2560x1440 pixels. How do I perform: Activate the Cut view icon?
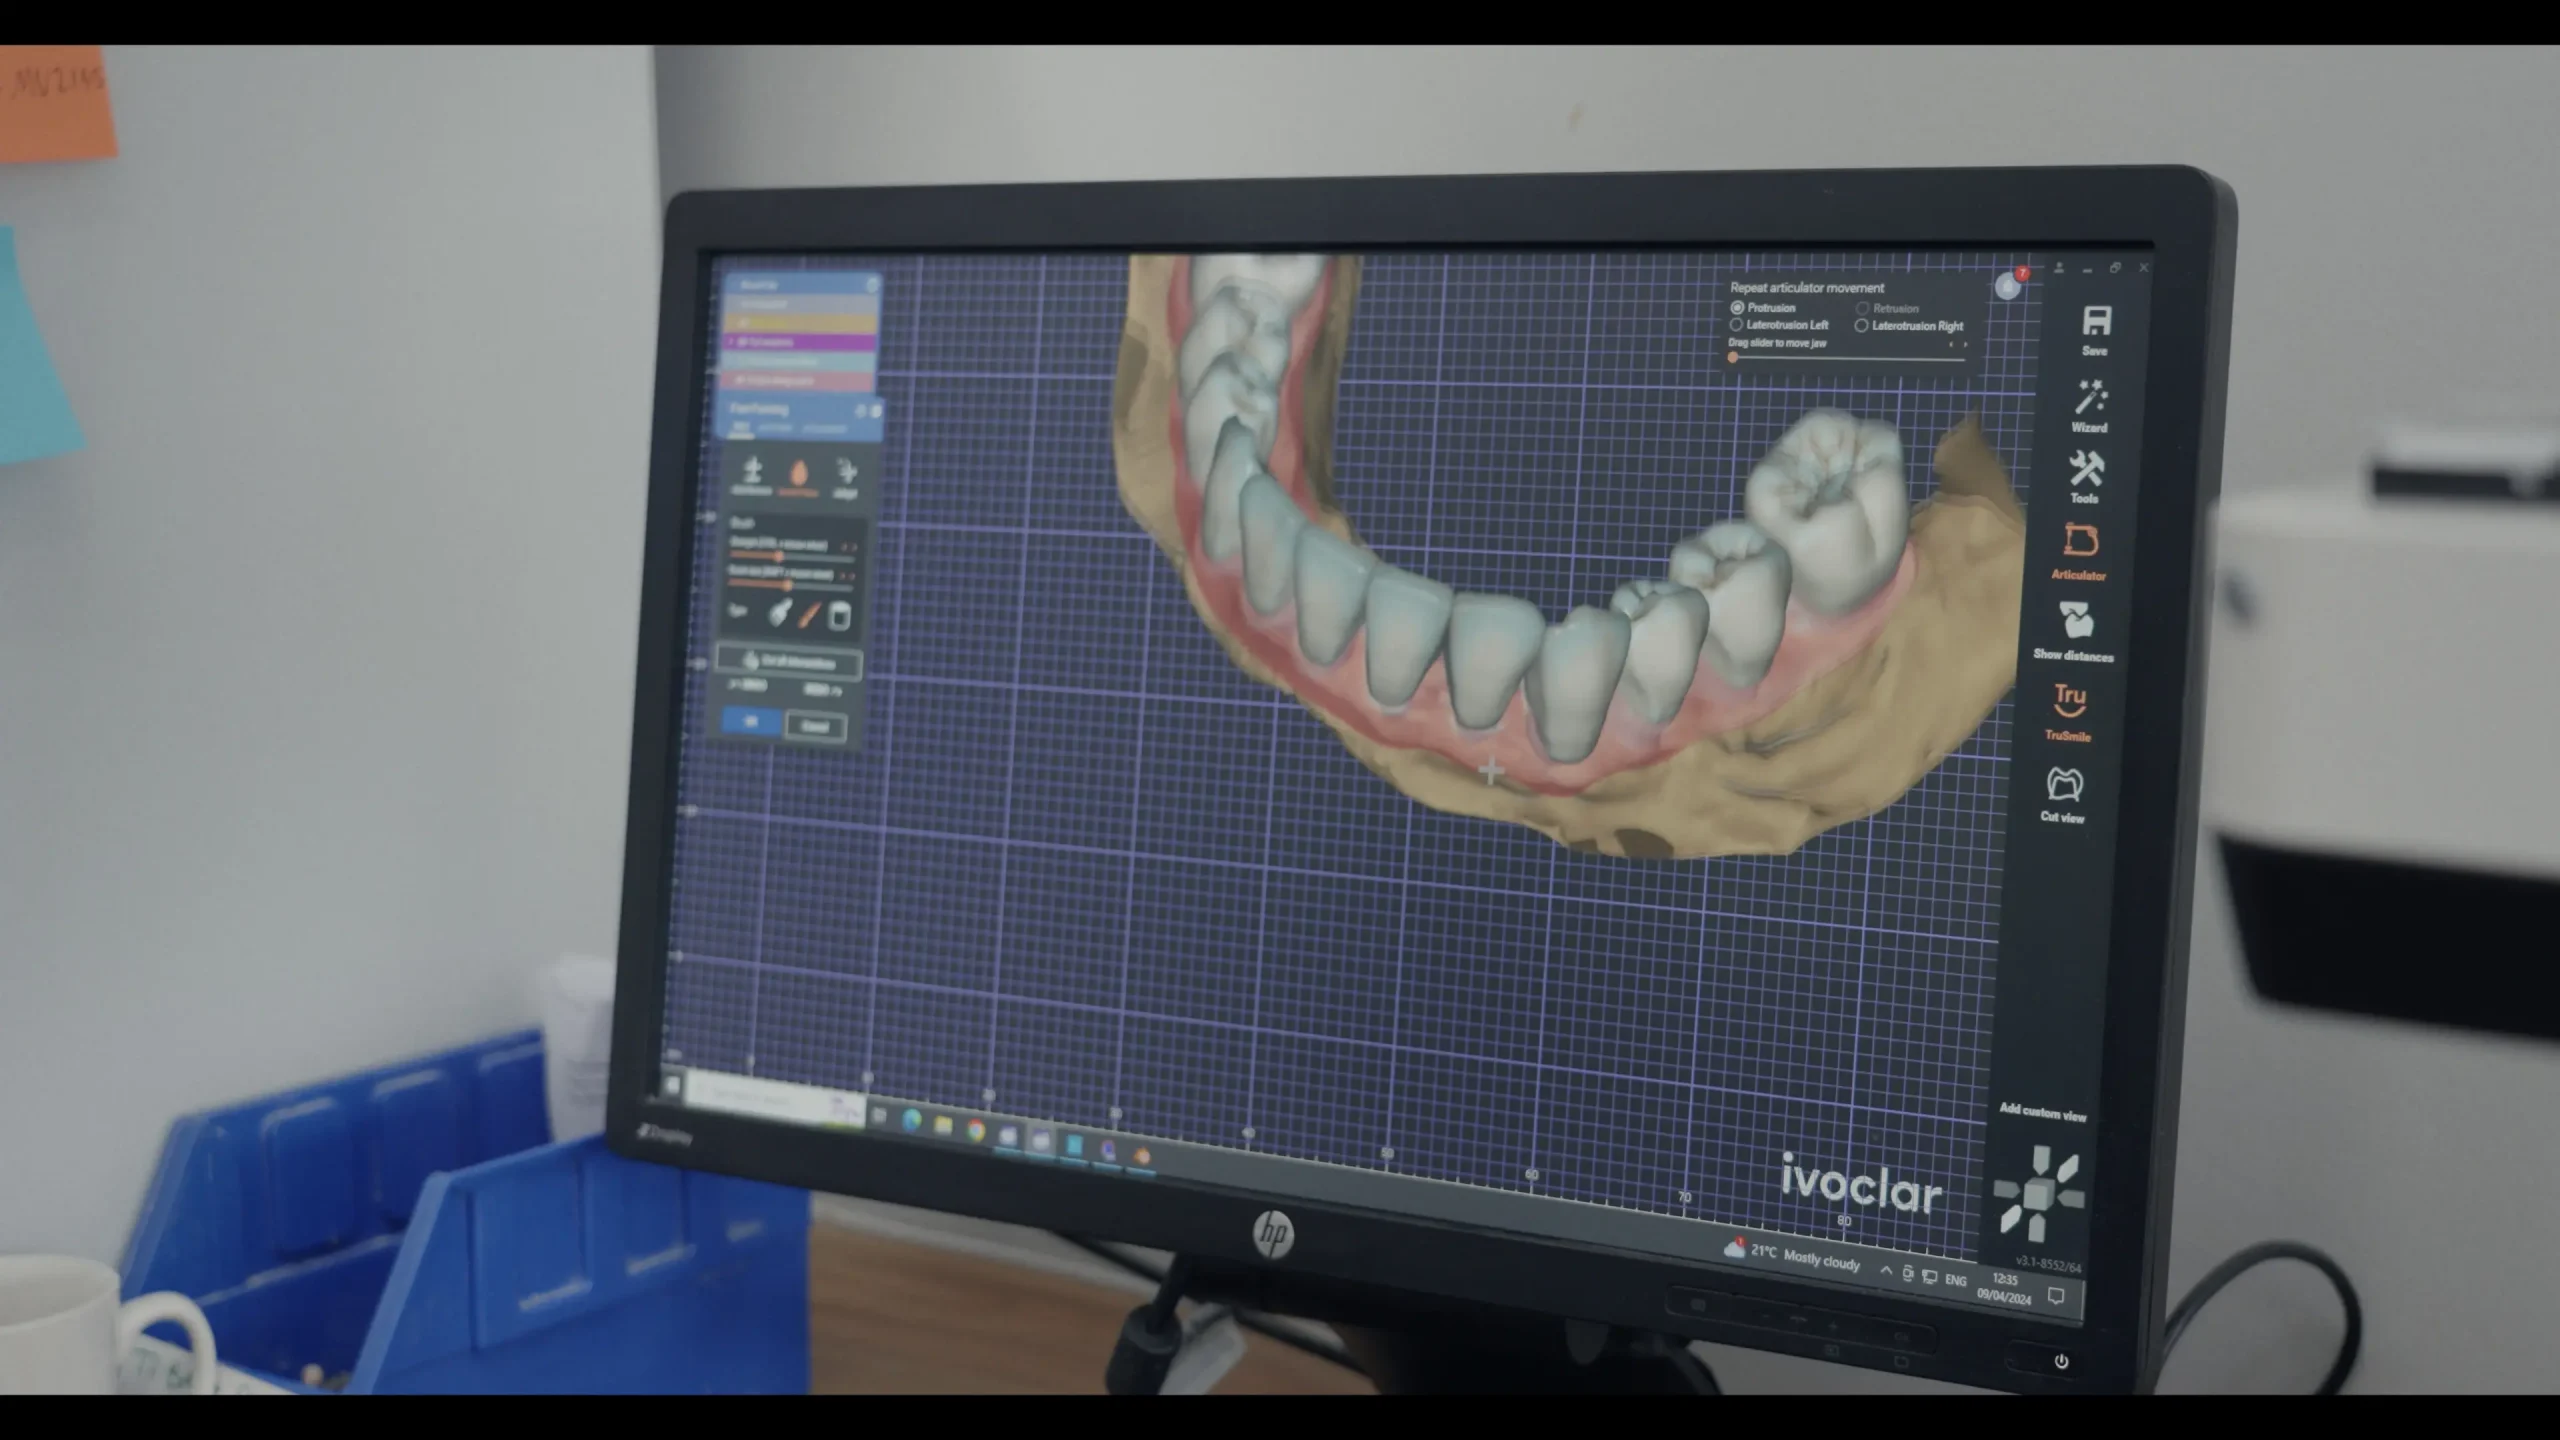2064,785
